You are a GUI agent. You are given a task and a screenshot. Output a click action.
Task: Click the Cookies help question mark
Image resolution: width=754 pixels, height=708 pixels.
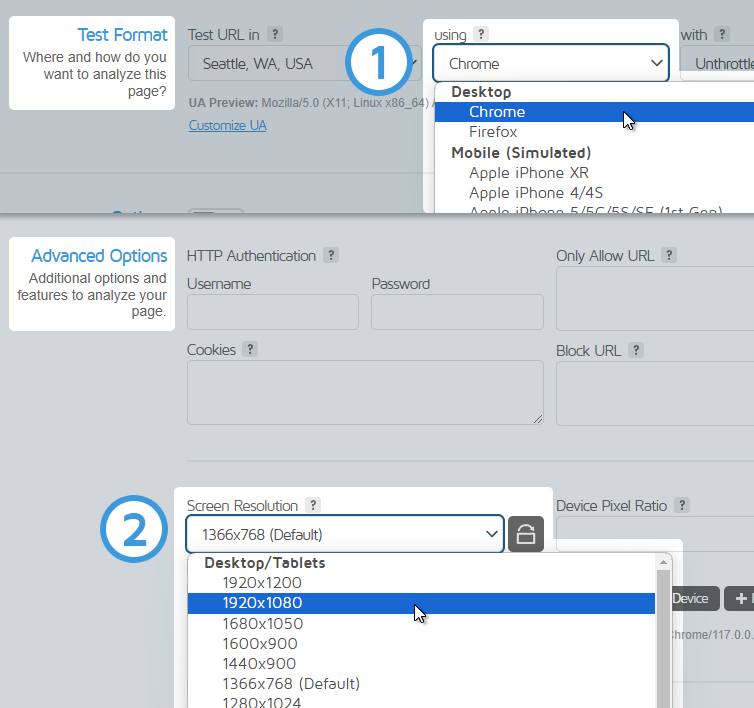click(251, 350)
